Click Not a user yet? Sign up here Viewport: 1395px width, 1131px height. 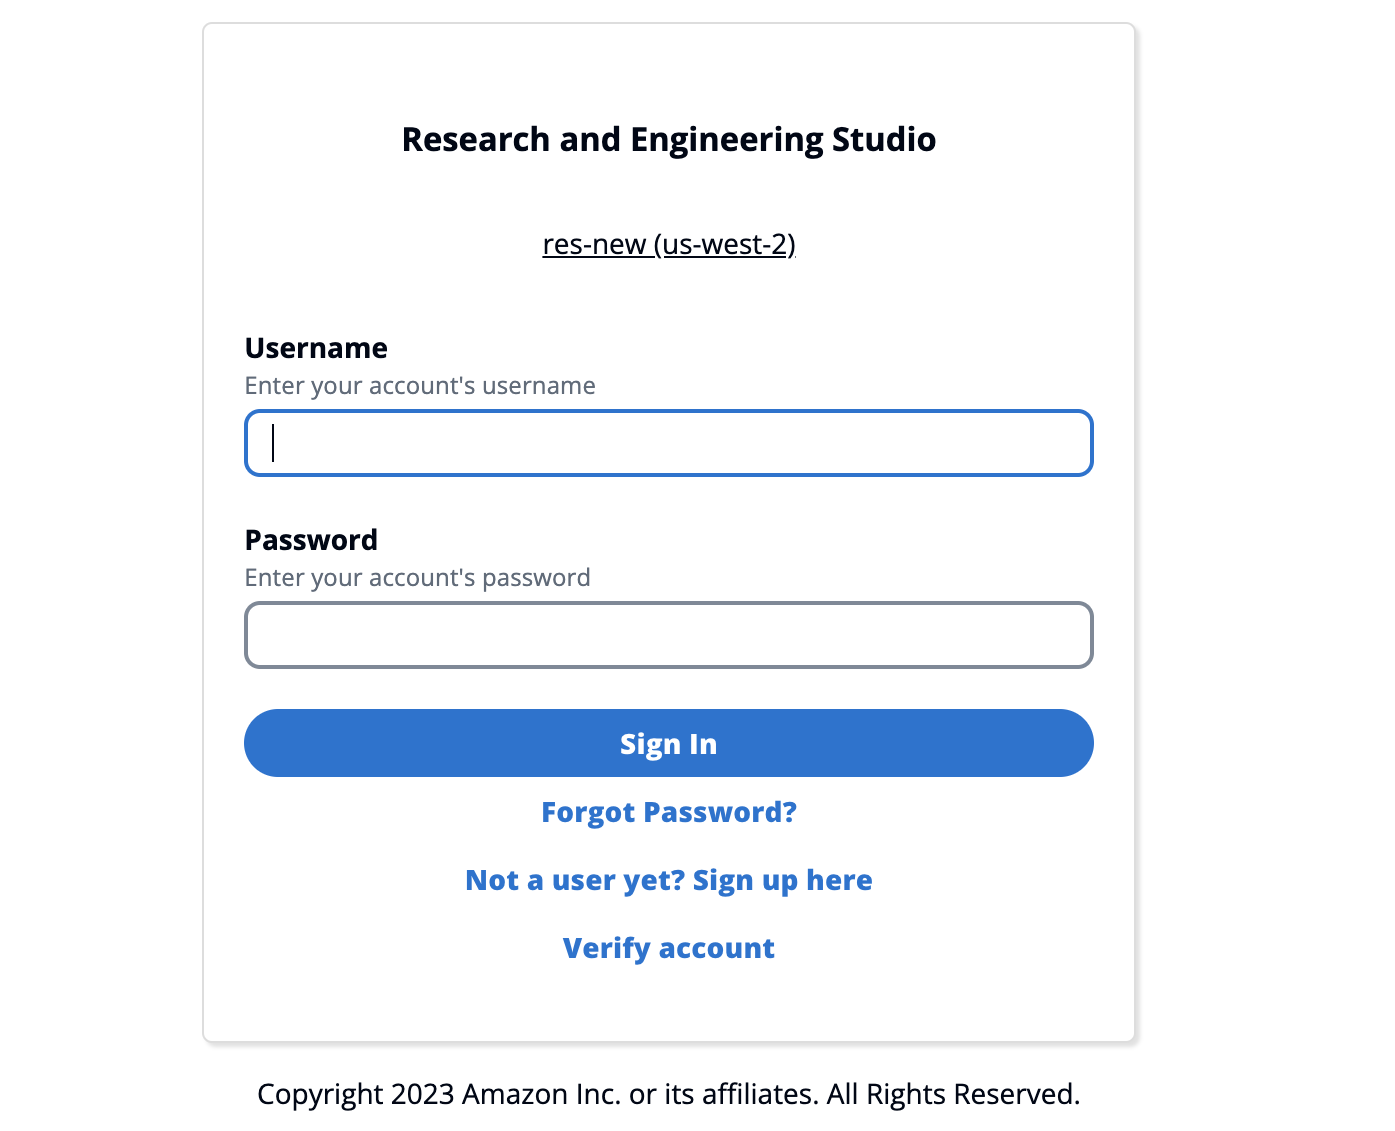point(668,880)
